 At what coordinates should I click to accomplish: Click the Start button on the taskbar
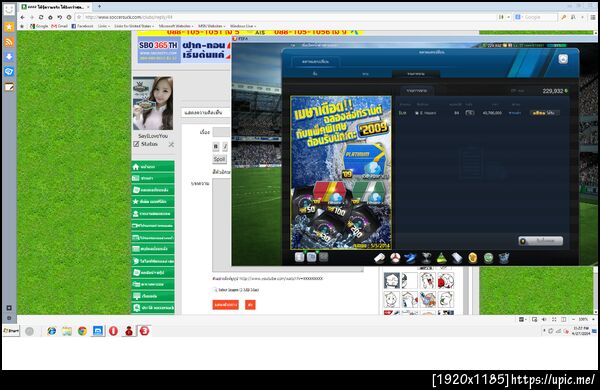coord(11,331)
